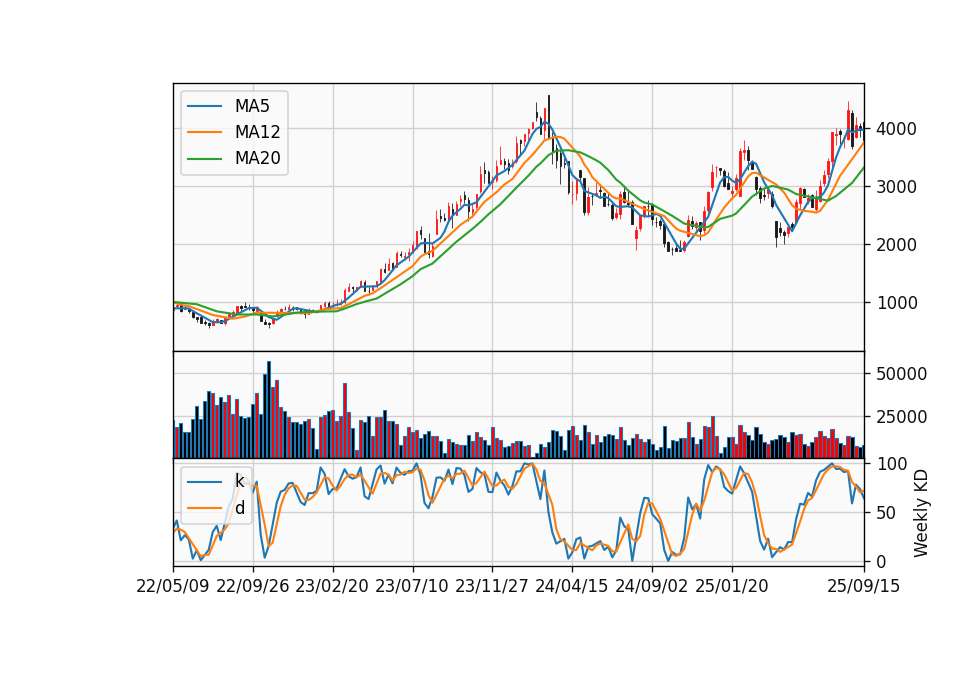Click the MA12 legend label
The image size is (960, 690).
pyautogui.click(x=257, y=132)
